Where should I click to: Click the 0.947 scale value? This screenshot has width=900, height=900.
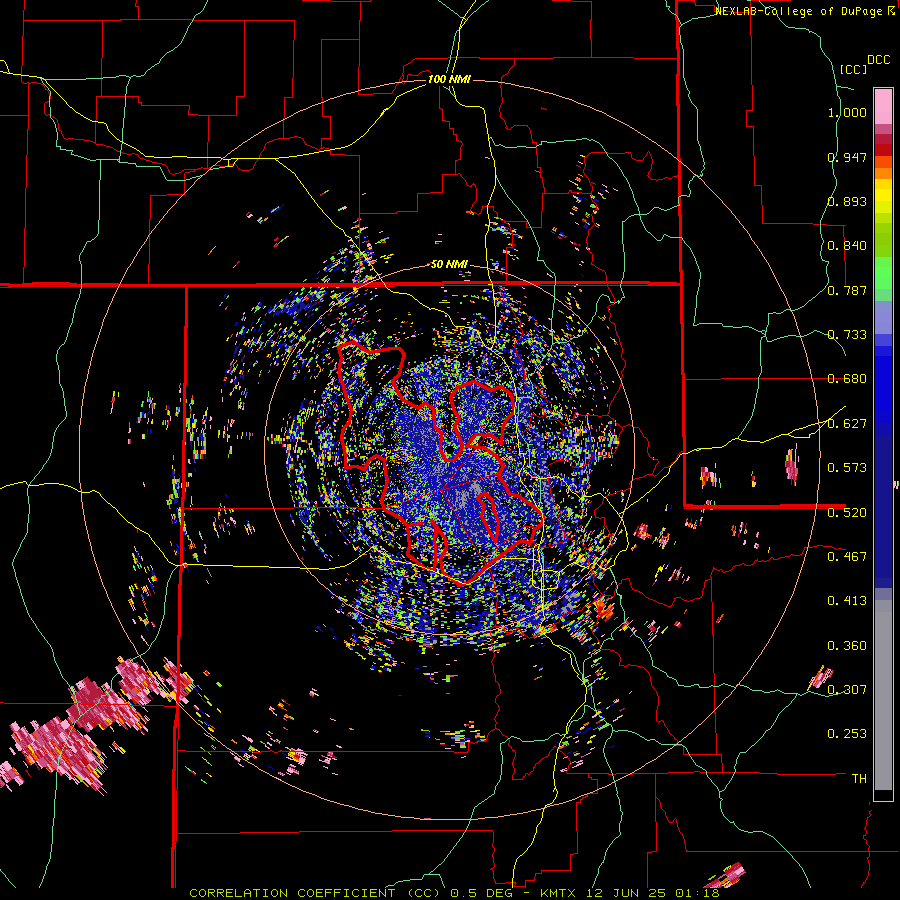click(847, 157)
